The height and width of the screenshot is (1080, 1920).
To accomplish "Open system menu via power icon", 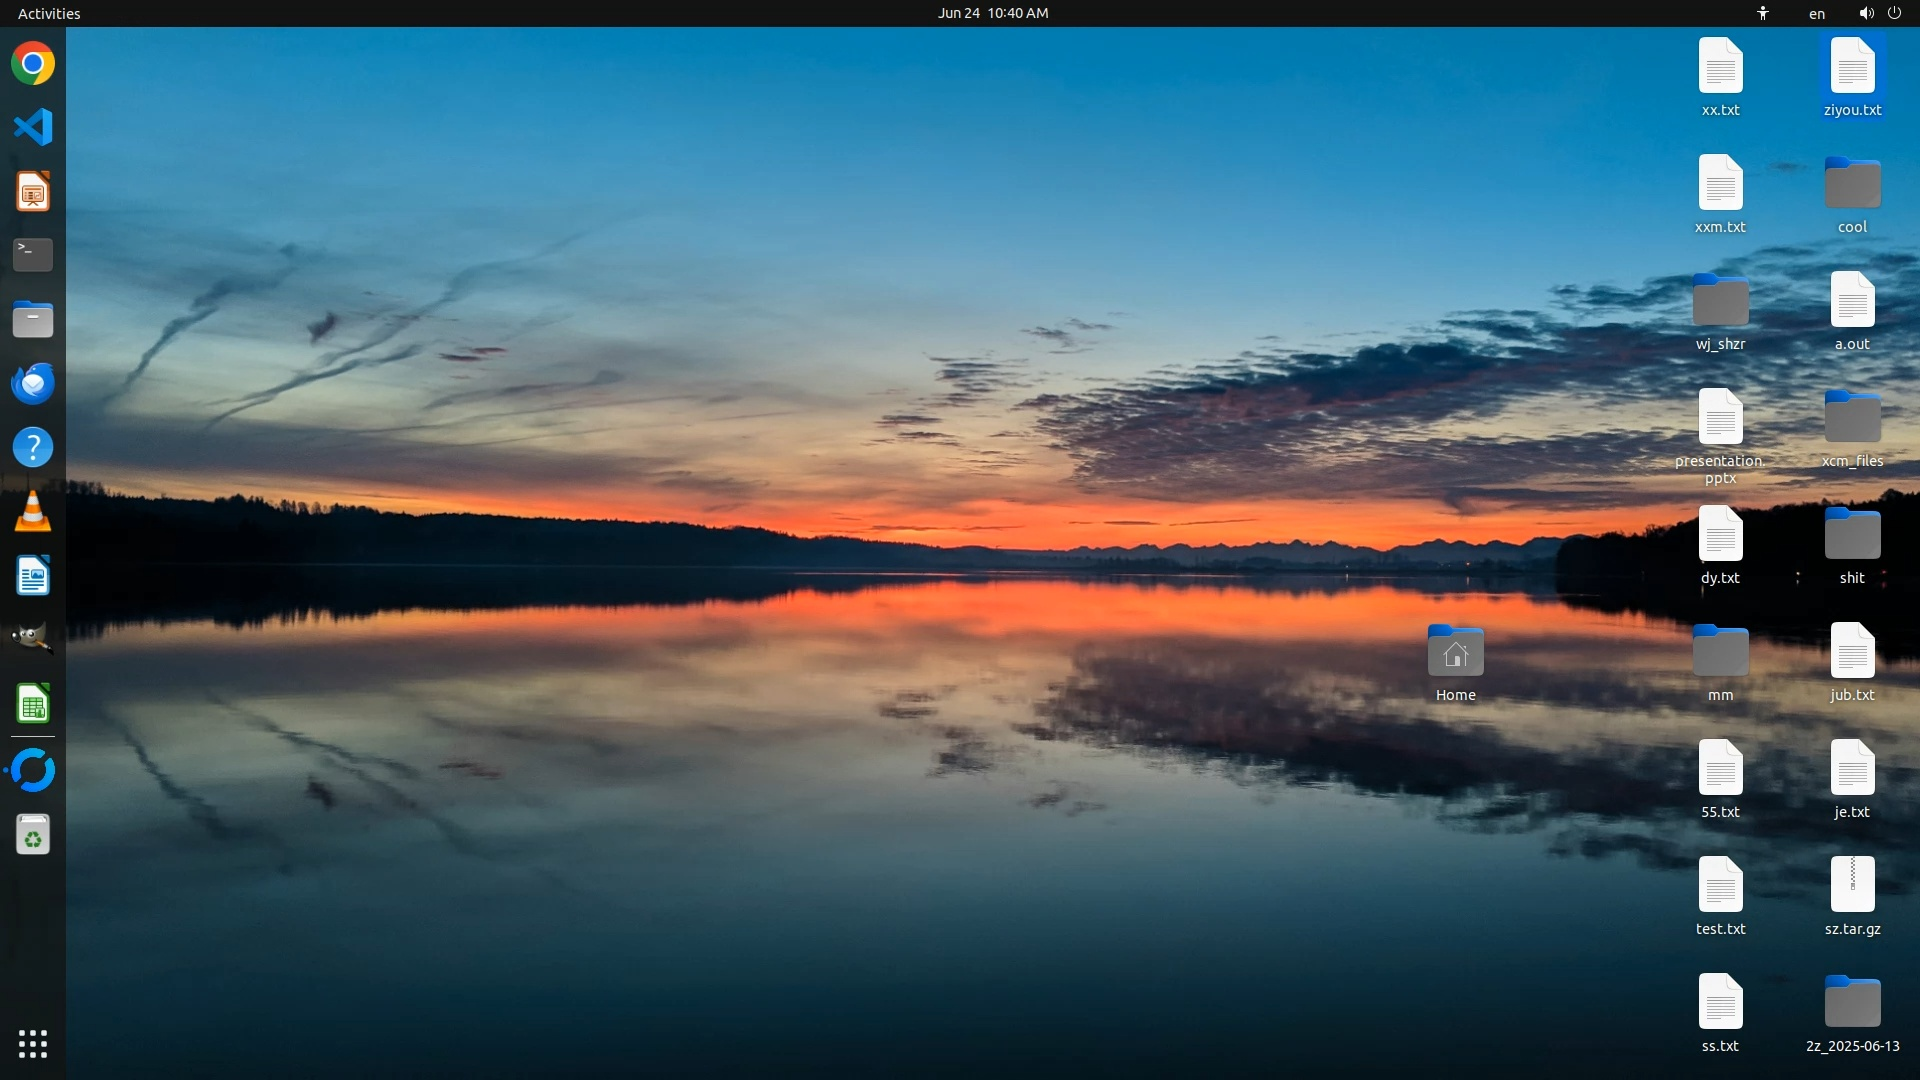I will [1894, 13].
